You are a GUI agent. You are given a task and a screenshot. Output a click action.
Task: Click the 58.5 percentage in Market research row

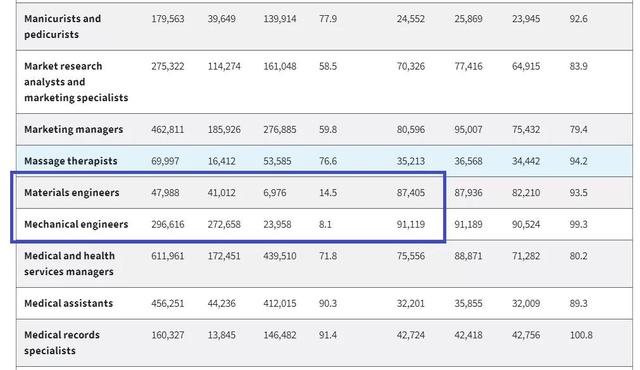click(328, 66)
